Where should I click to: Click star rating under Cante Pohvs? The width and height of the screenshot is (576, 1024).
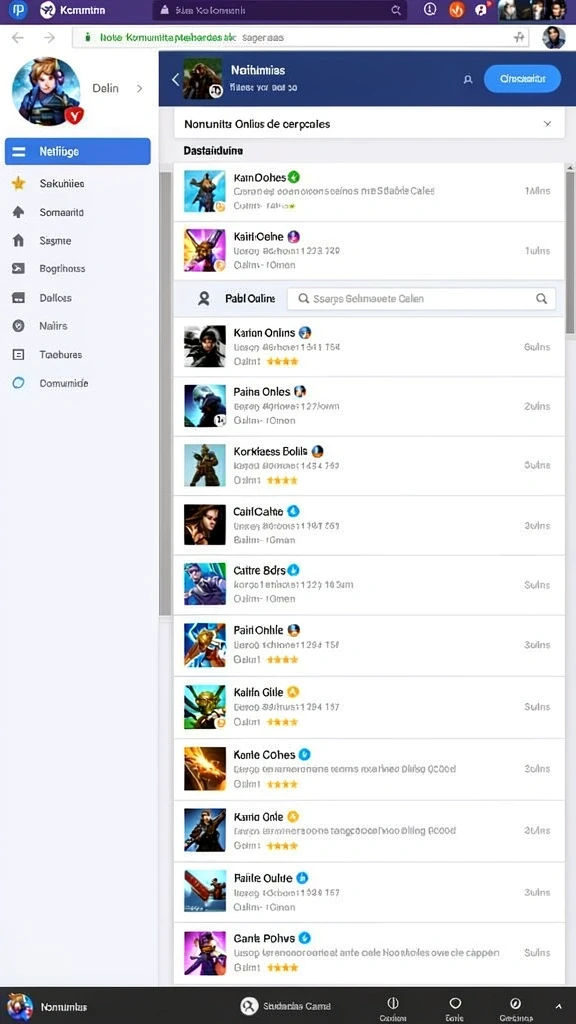click(x=282, y=967)
